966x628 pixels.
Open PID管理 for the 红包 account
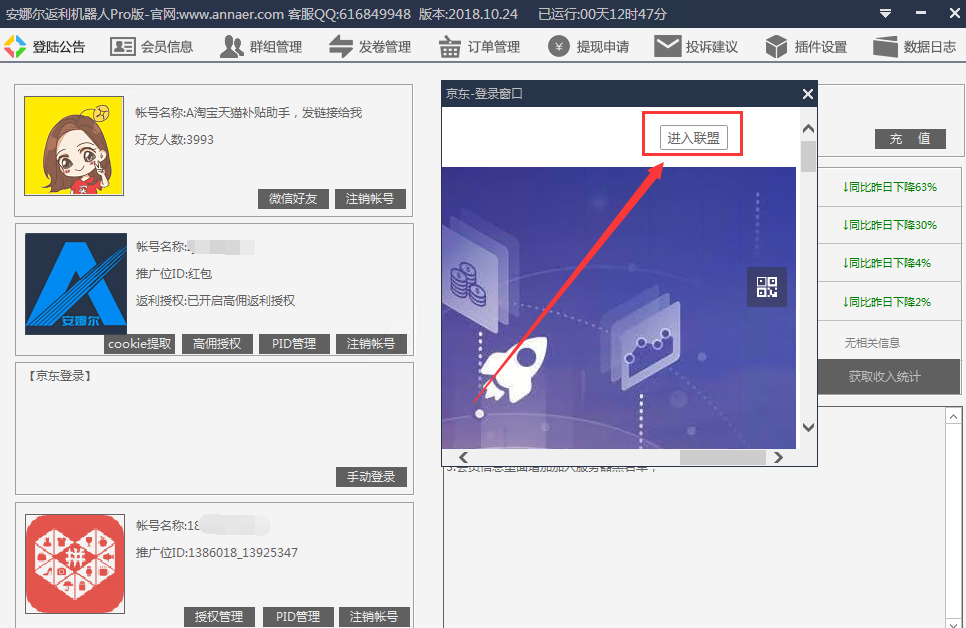(294, 344)
